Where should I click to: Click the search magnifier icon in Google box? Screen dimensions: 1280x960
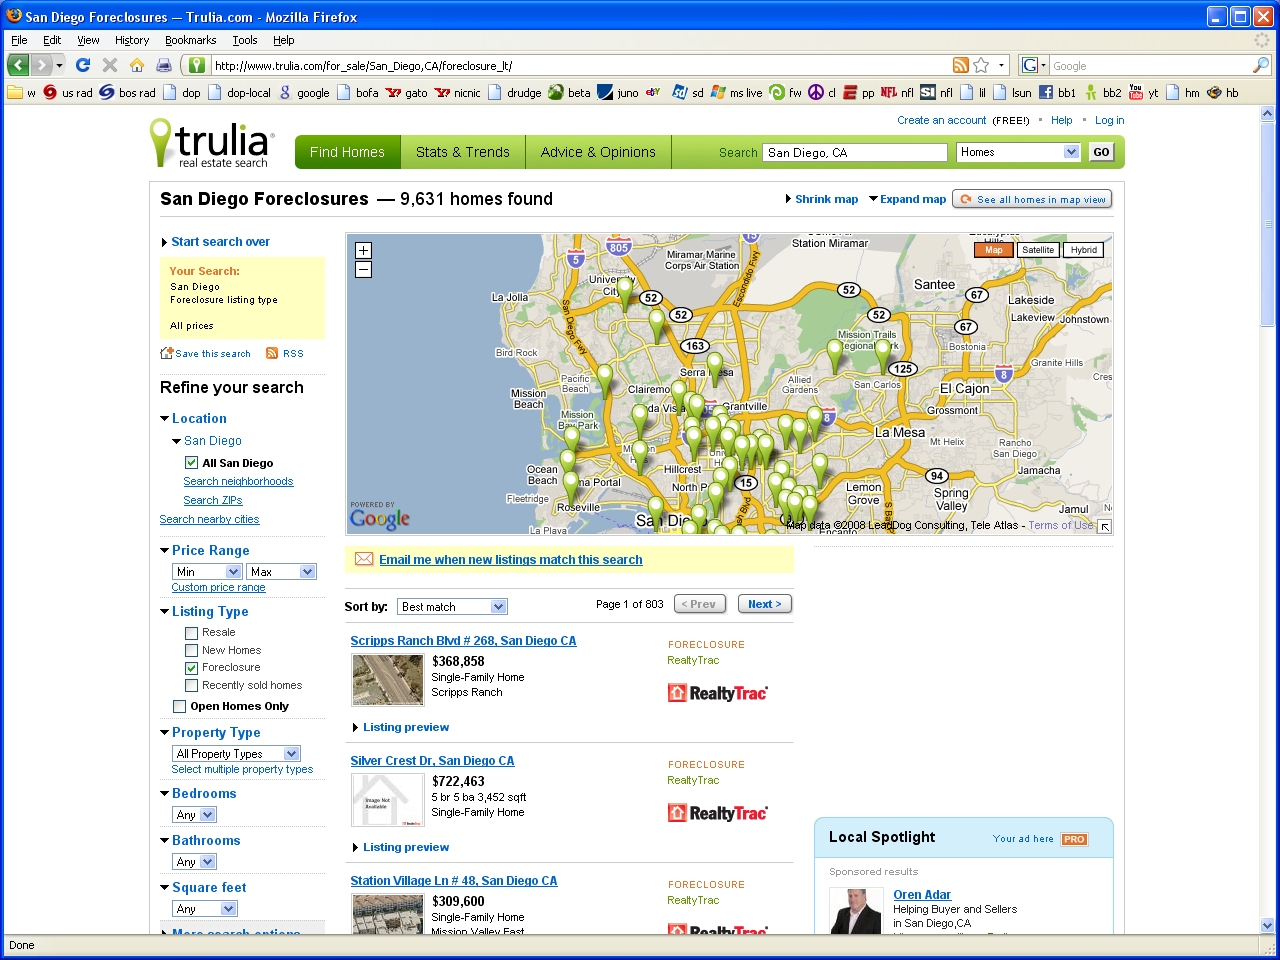pos(1260,65)
